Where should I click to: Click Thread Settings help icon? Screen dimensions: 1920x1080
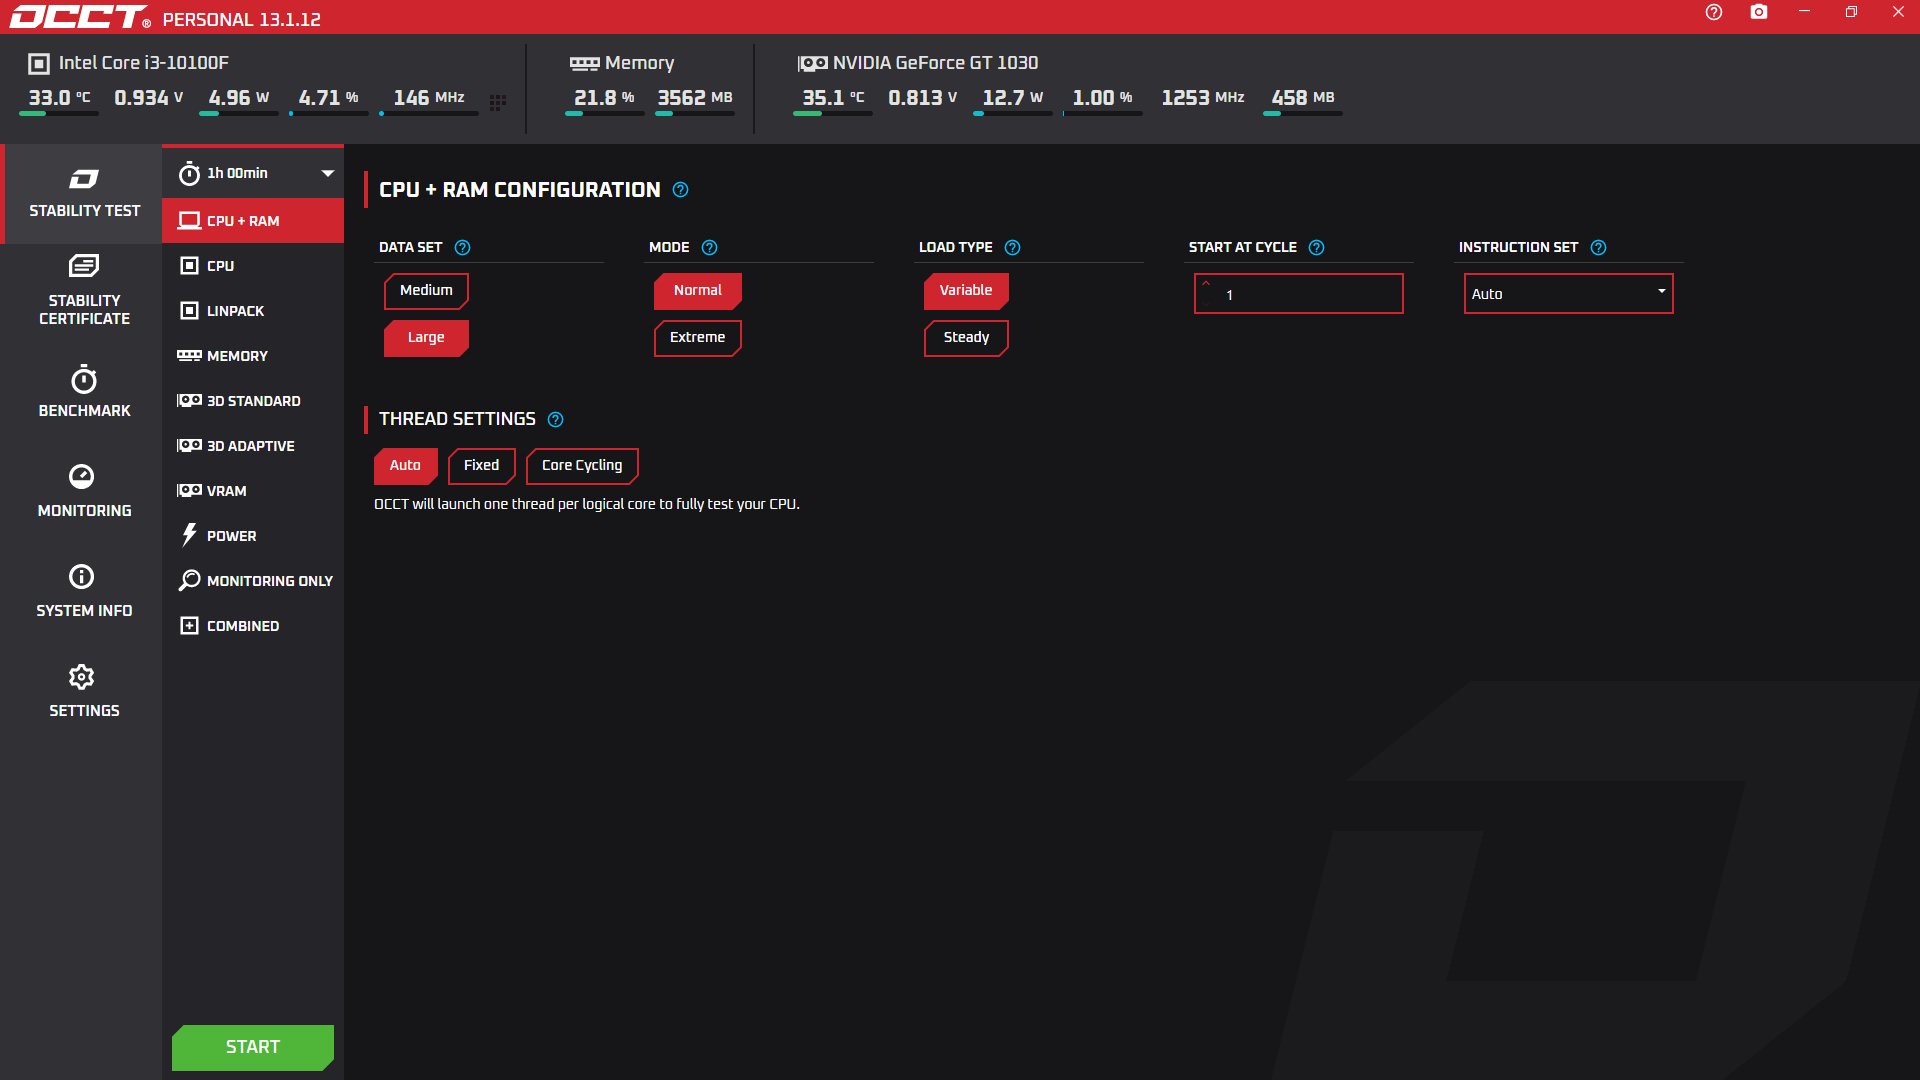tap(556, 419)
